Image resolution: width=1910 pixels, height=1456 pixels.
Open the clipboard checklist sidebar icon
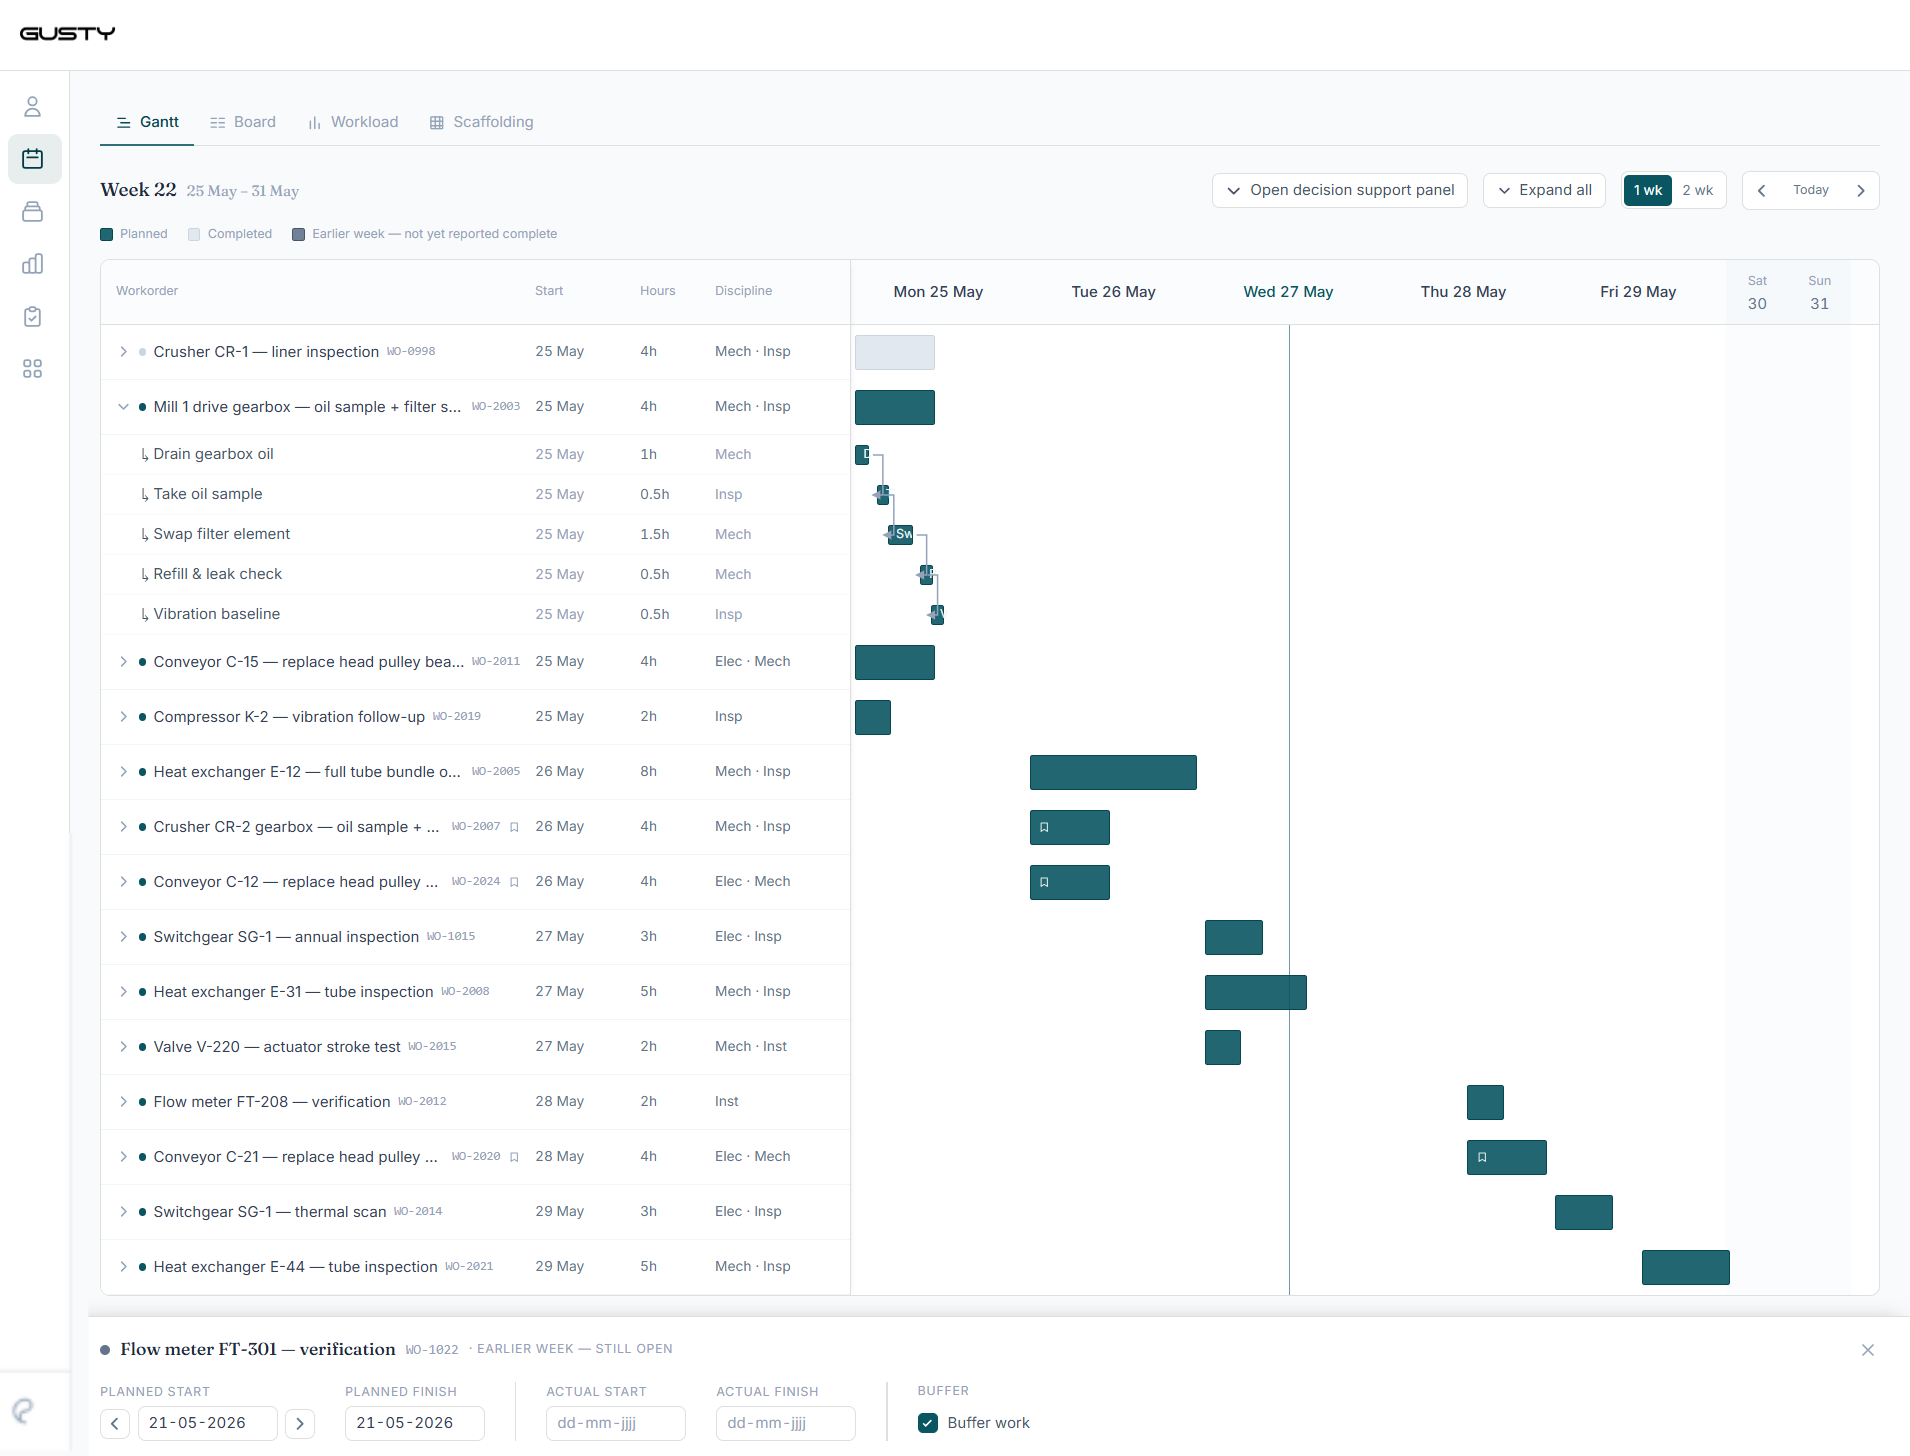point(33,317)
